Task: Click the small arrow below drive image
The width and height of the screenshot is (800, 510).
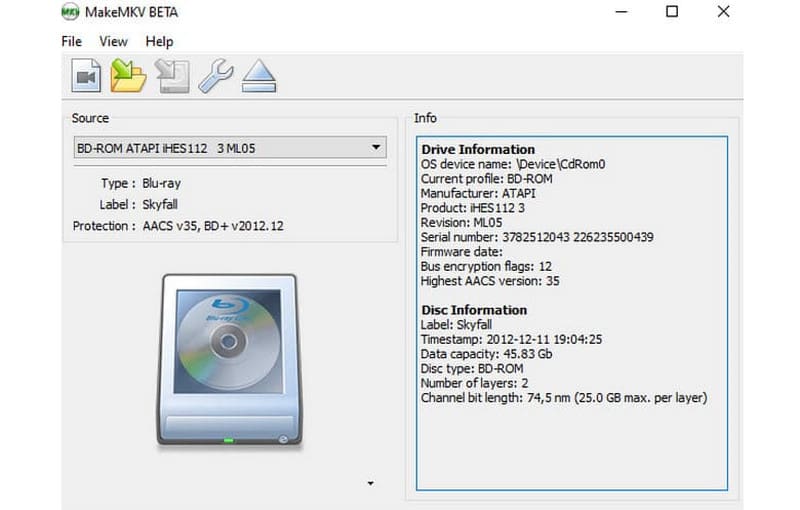Action: tap(370, 483)
